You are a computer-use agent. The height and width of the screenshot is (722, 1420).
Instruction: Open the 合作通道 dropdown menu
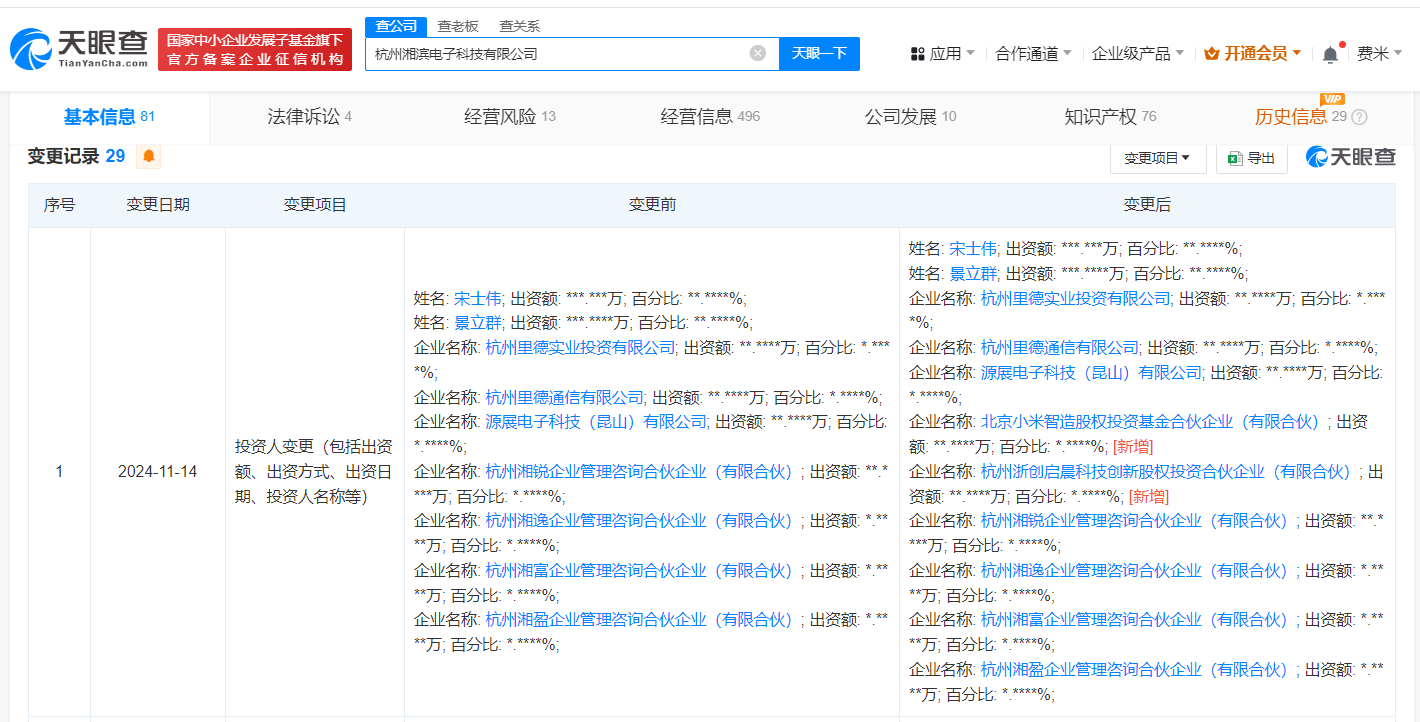(1033, 54)
